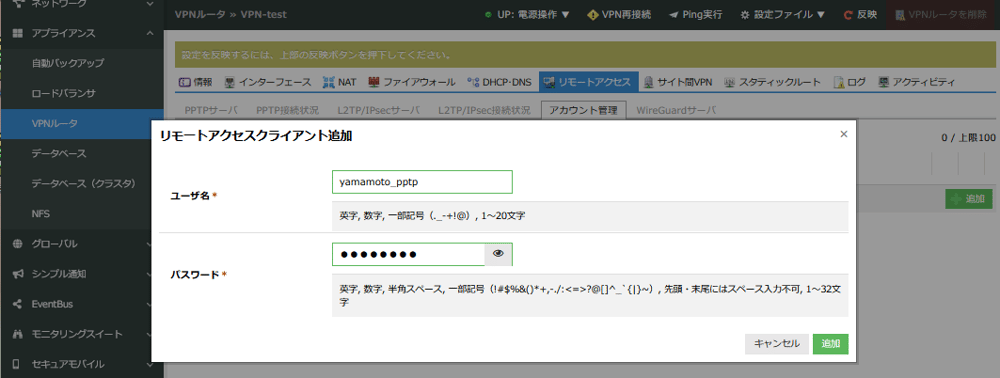The image size is (1000, 378).
Task: Click the megaphone icon beside シンプル通知
Action: (17, 274)
